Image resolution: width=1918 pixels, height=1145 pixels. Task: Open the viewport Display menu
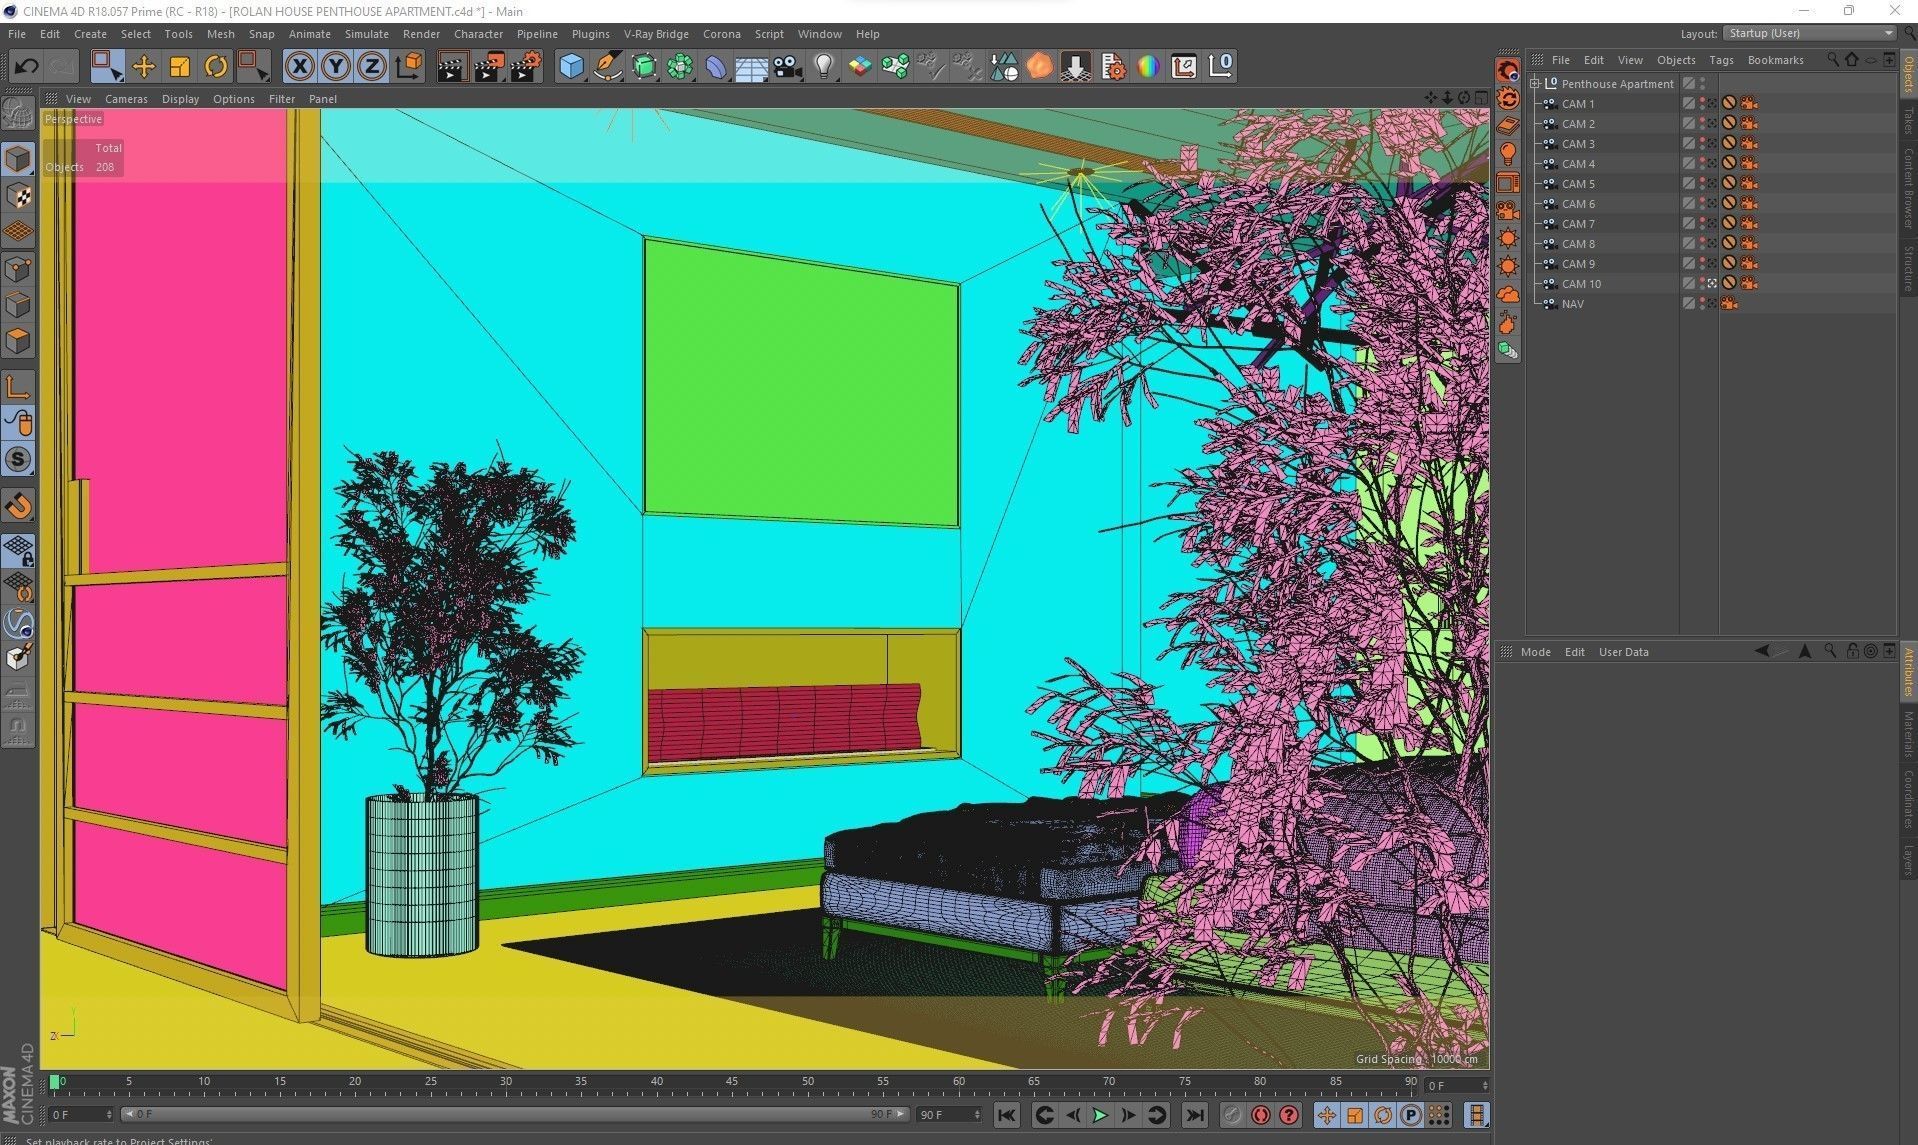180,99
